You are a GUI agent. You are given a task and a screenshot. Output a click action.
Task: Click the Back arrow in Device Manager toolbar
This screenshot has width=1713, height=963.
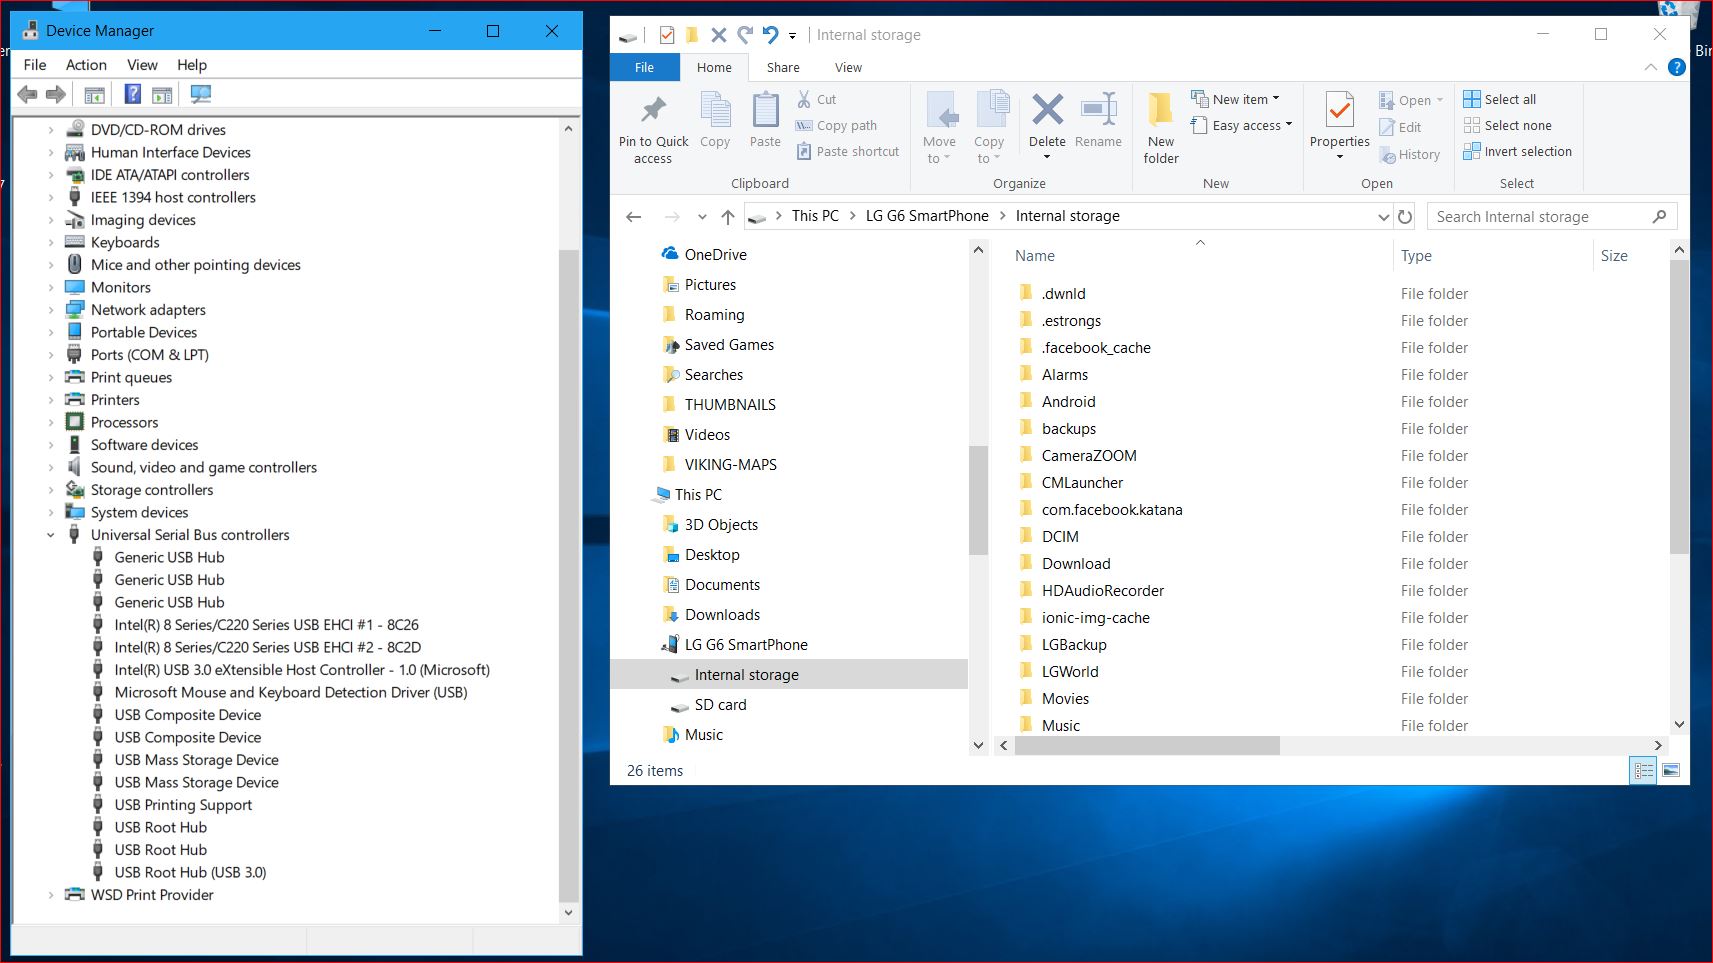click(28, 94)
